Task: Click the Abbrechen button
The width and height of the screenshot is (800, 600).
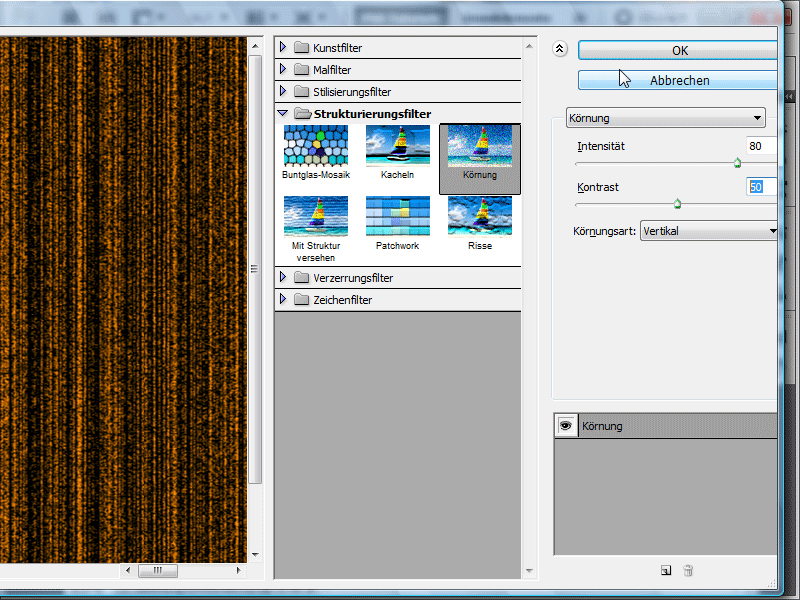Action: (678, 81)
